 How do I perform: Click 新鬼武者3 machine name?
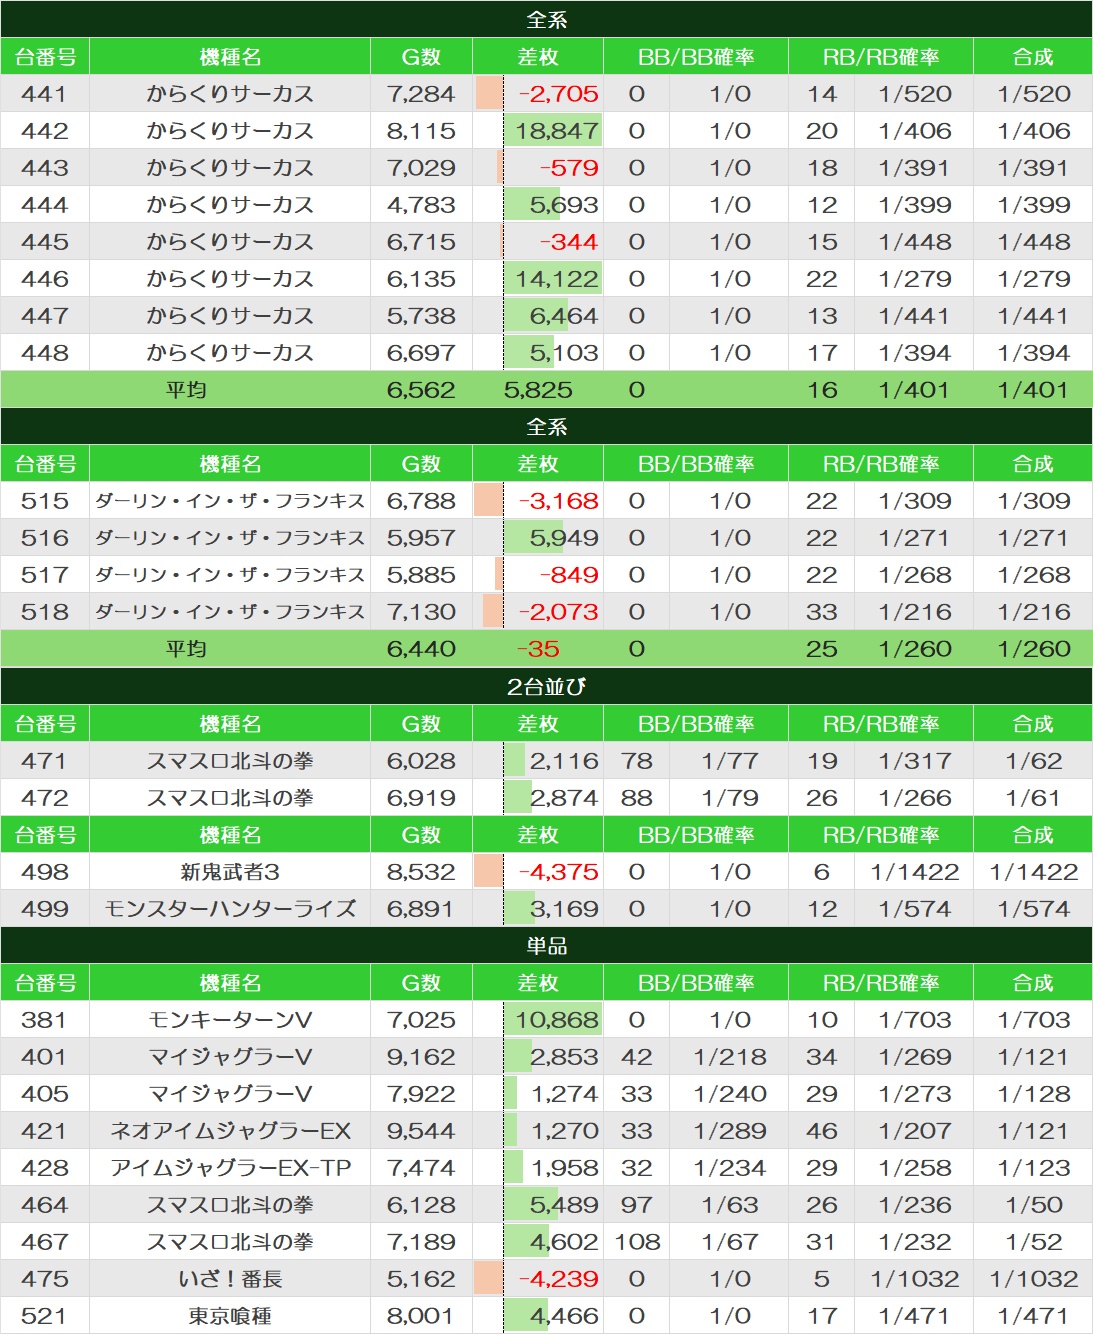[x=230, y=872]
